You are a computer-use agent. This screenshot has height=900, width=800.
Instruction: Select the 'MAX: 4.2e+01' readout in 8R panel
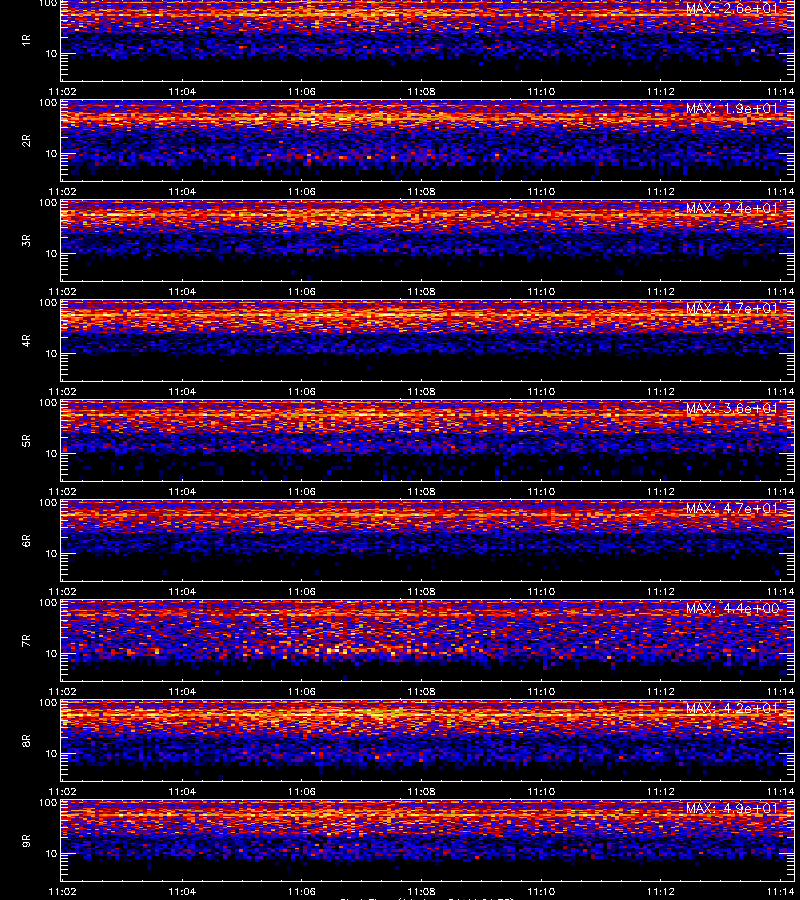coord(732,708)
